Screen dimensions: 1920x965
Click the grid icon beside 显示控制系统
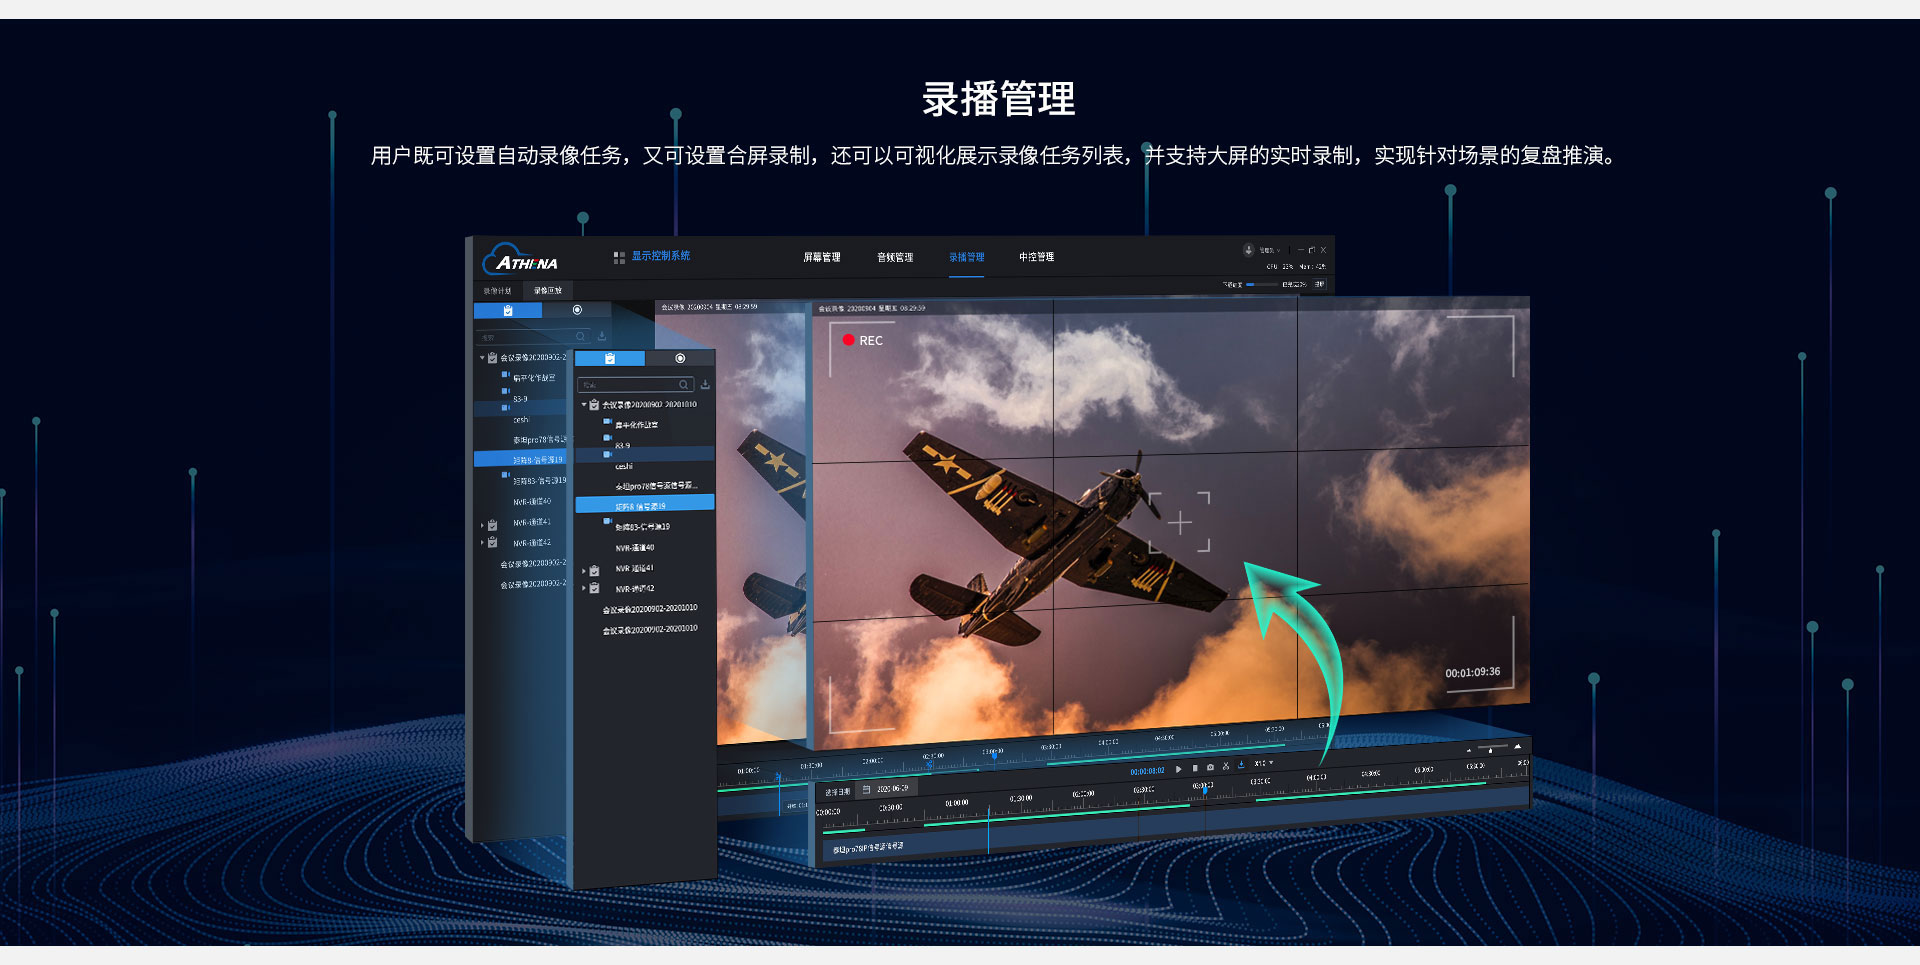619,257
